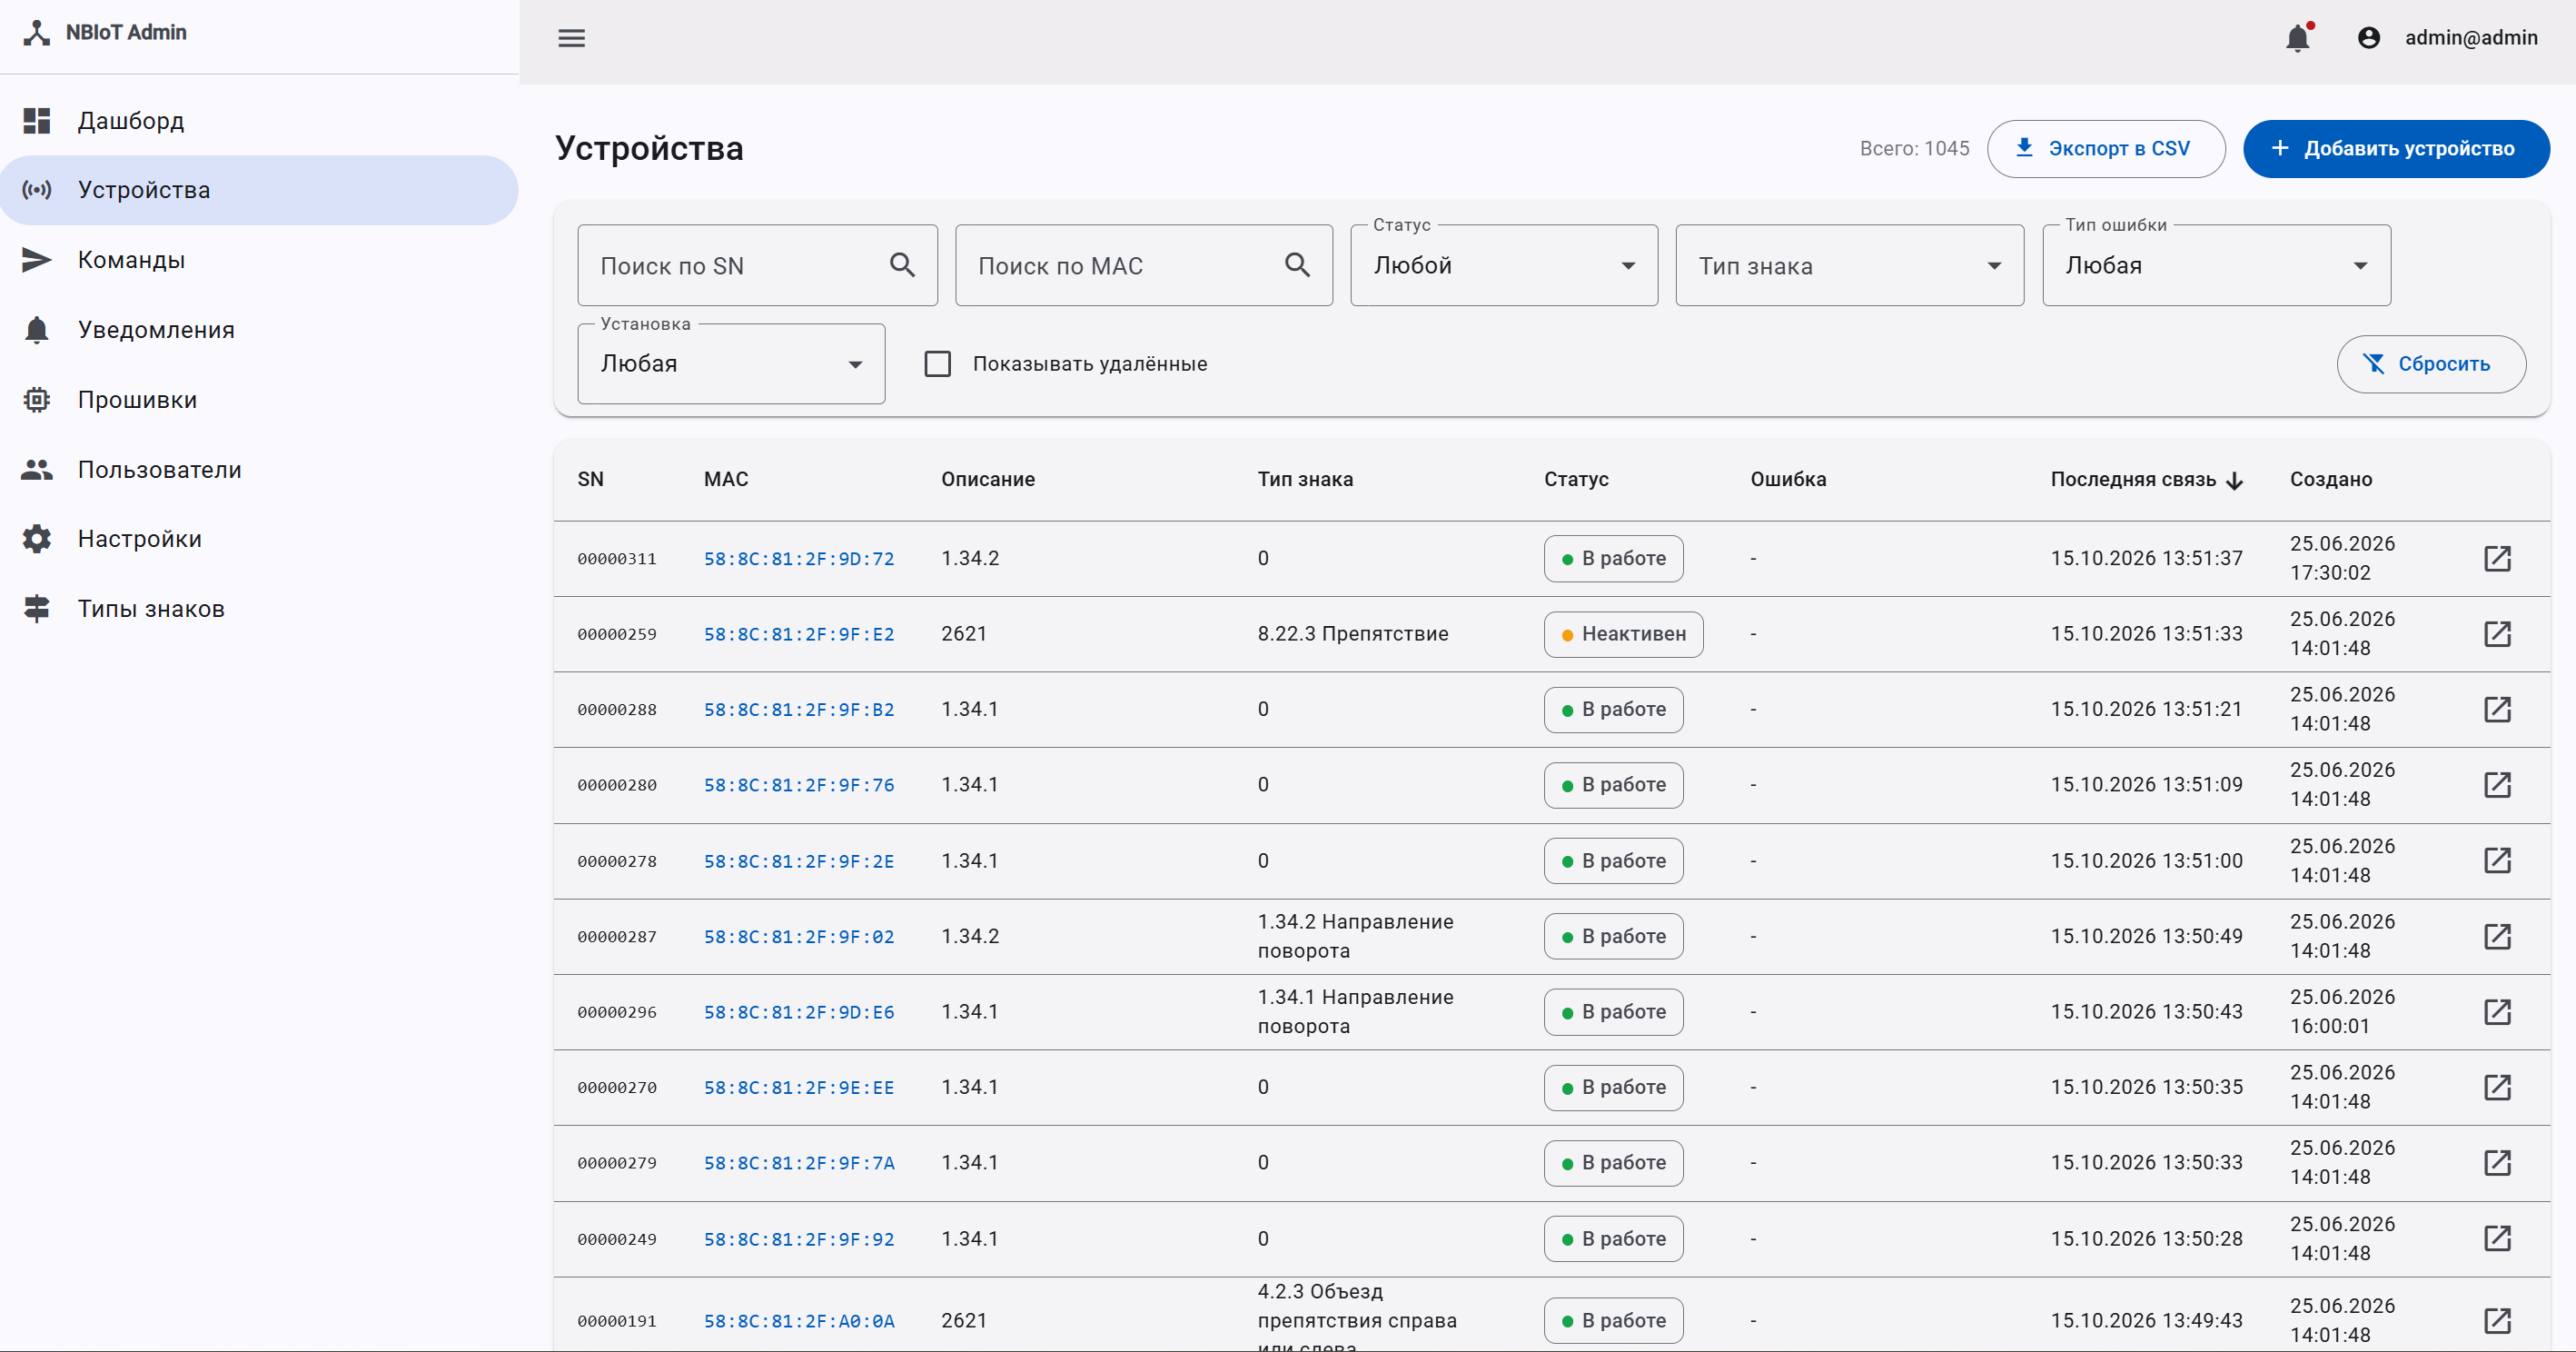This screenshot has height=1352, width=2576.
Task: Expand the Тип ошибки dropdown
Action: point(2216,265)
